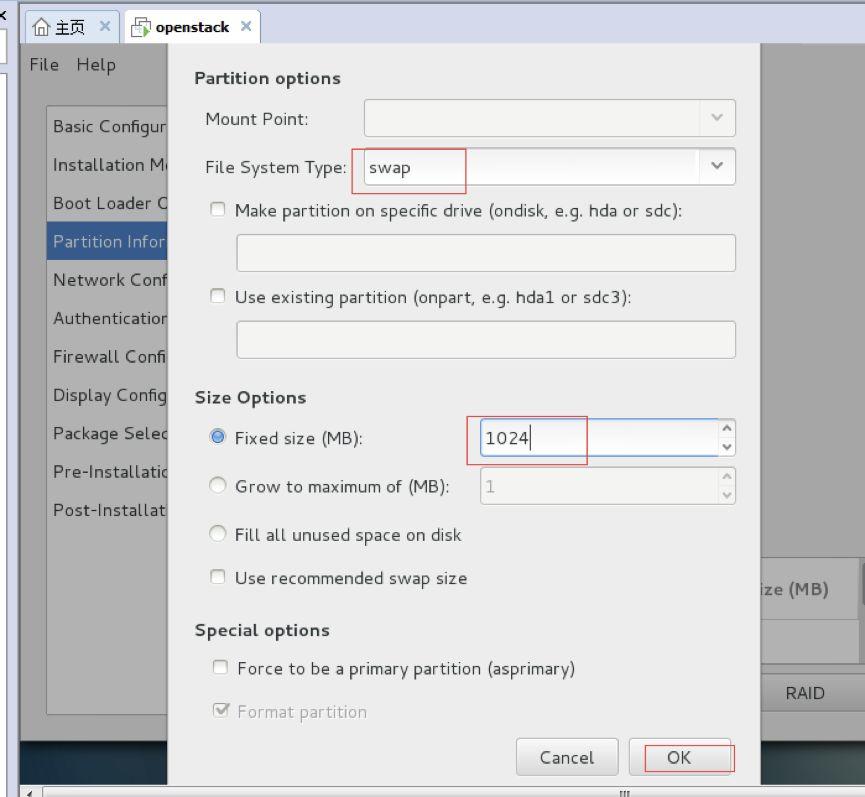Expand the File System Type dropdown

click(x=716, y=167)
